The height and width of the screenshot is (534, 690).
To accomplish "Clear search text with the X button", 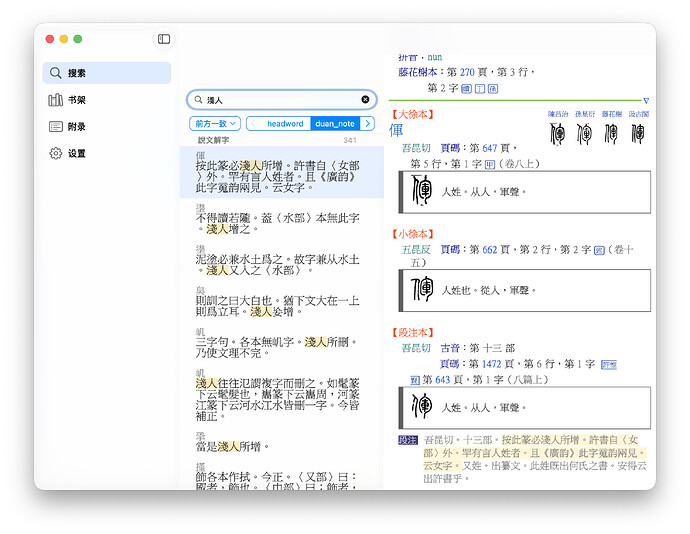I will 365,99.
